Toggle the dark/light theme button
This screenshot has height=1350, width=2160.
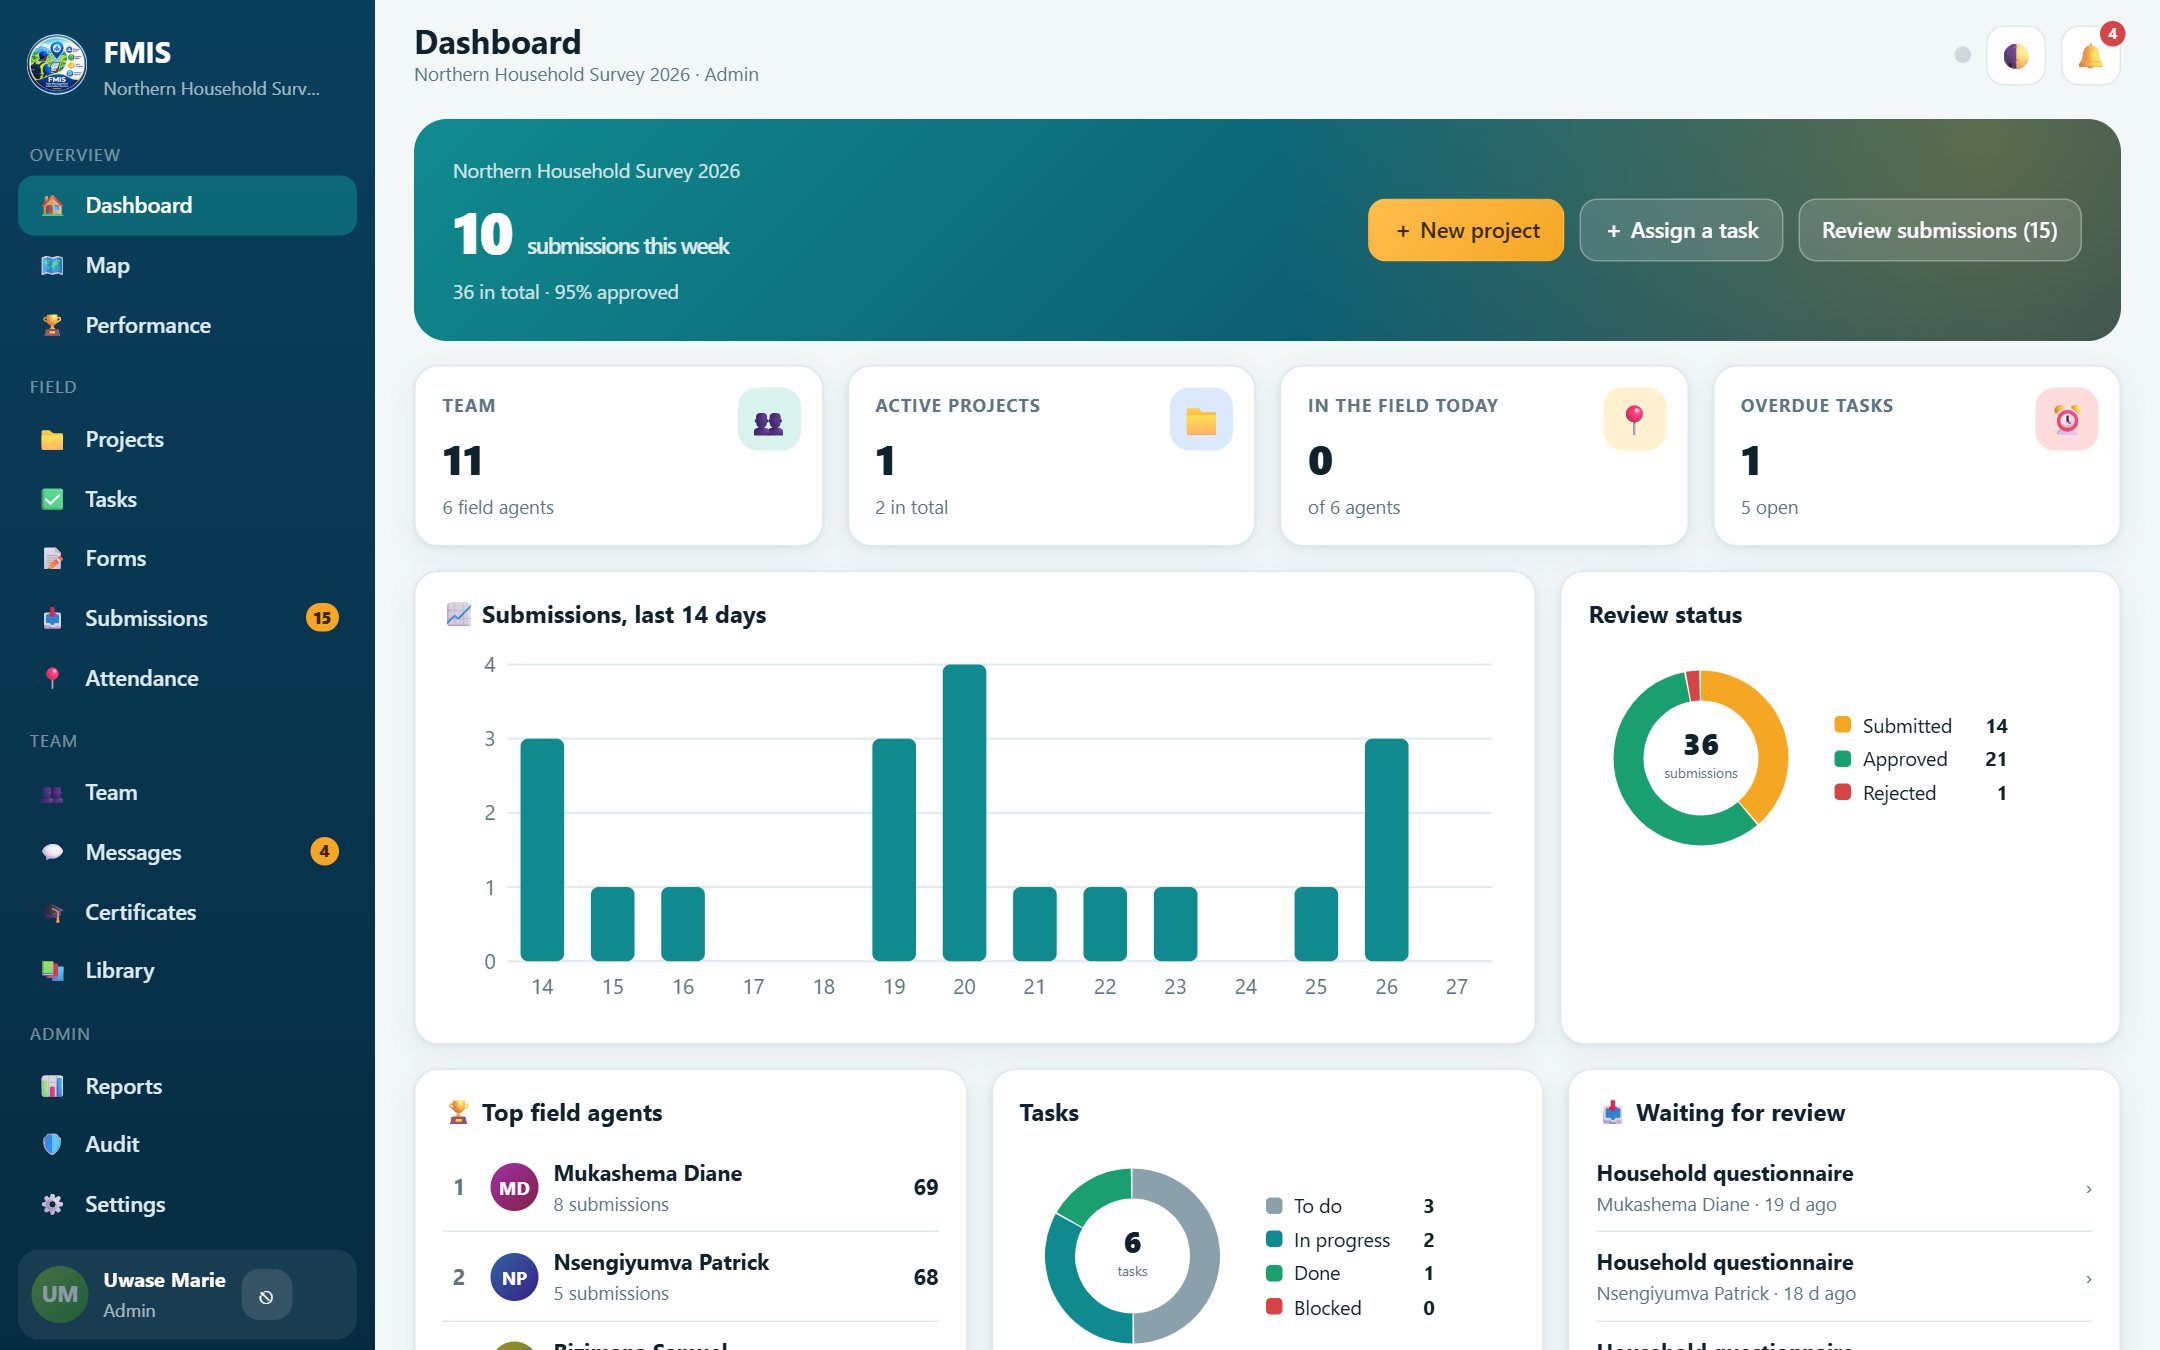[x=2015, y=56]
